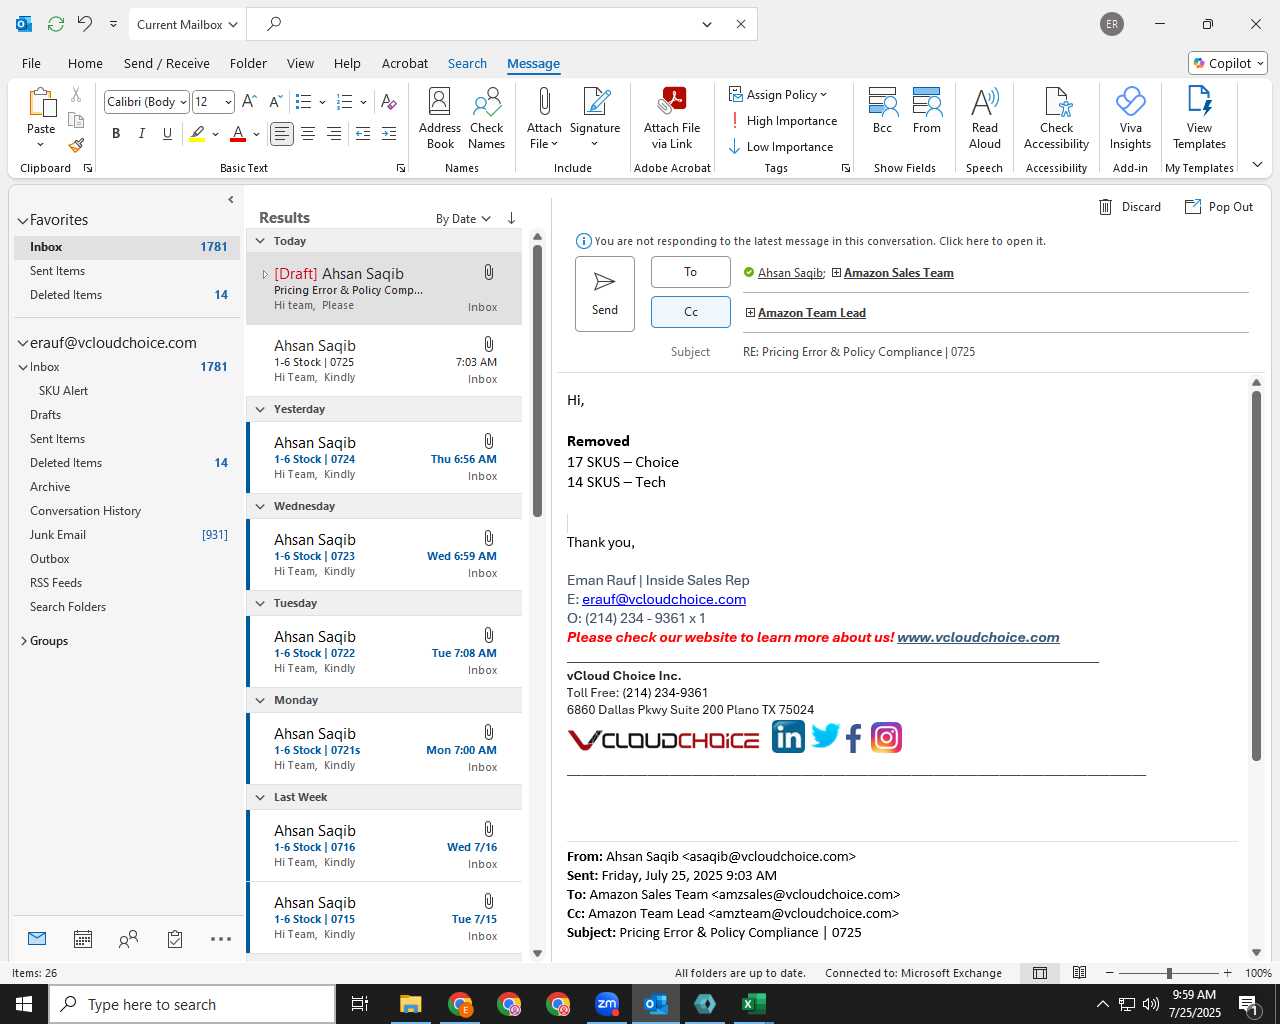Apply the red font color
This screenshot has width=1280, height=1024.
pos(238,133)
